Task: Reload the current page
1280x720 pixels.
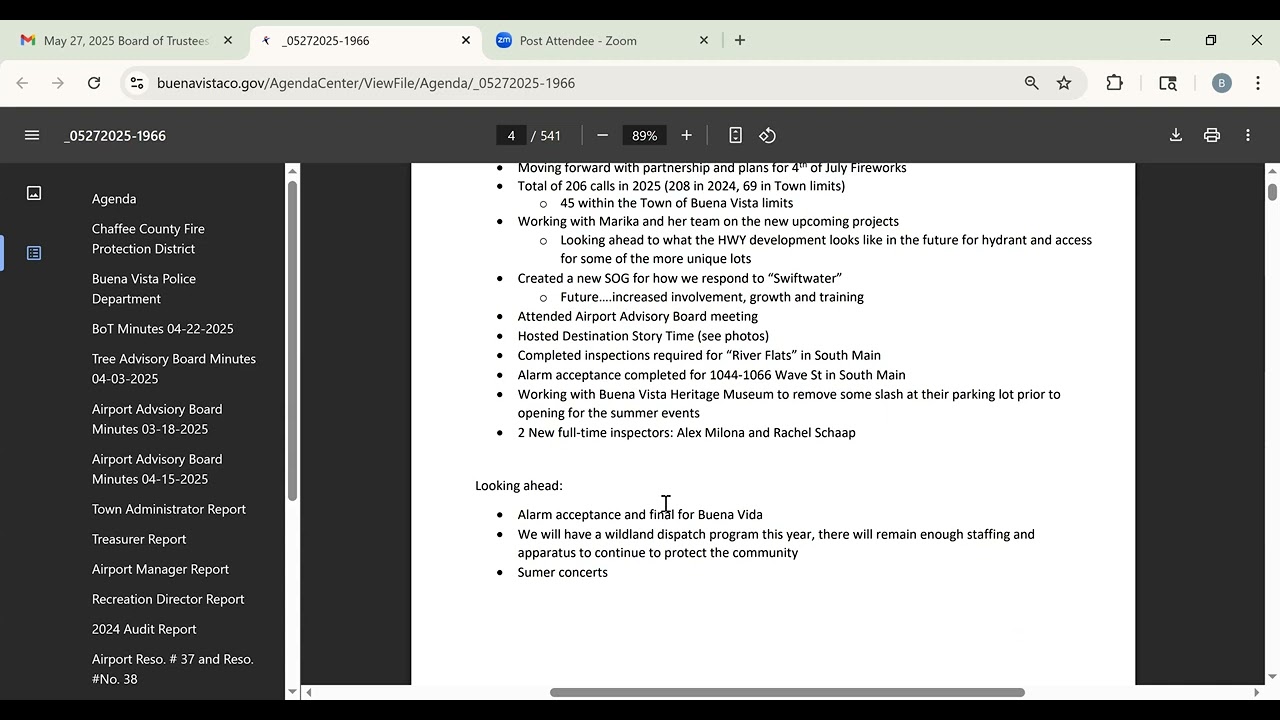Action: click(x=94, y=83)
